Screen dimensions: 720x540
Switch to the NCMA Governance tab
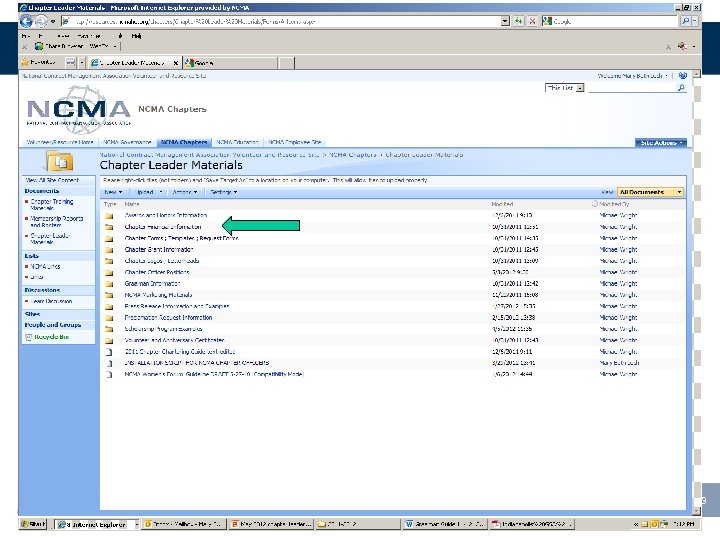(127, 142)
